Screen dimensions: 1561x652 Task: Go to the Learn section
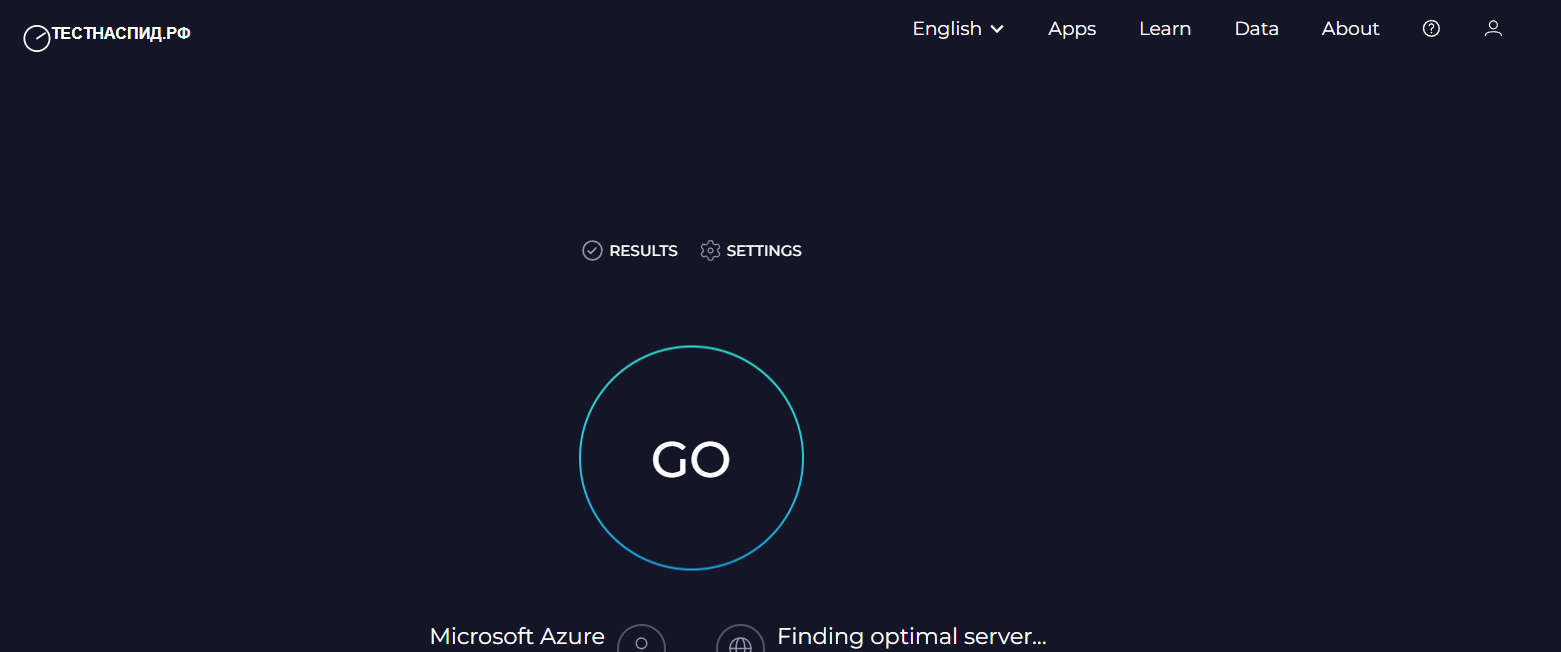pos(1165,29)
